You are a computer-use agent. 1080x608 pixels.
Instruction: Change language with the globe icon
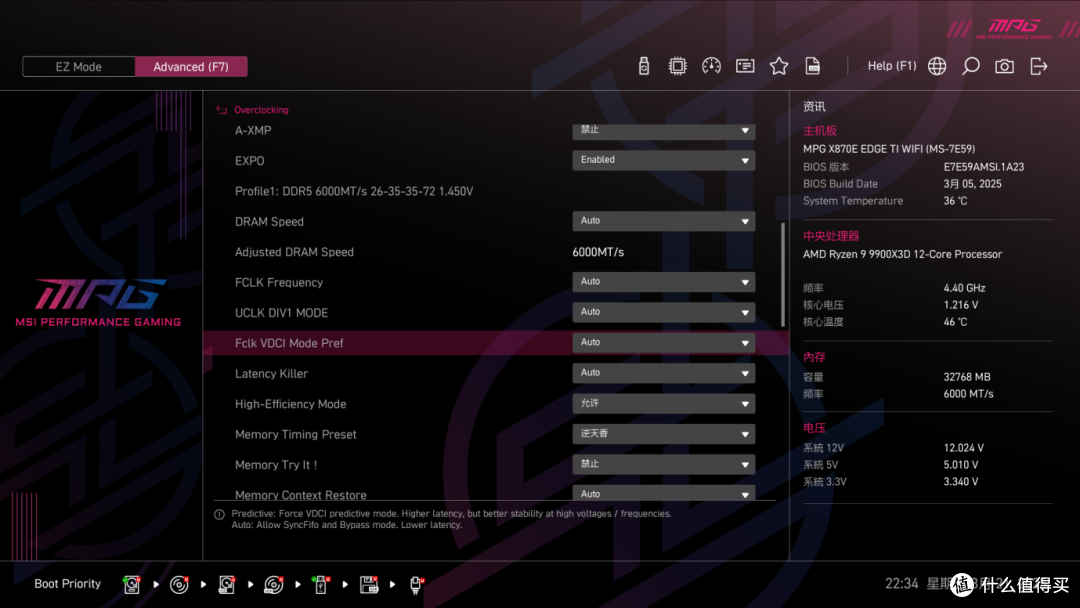937,66
